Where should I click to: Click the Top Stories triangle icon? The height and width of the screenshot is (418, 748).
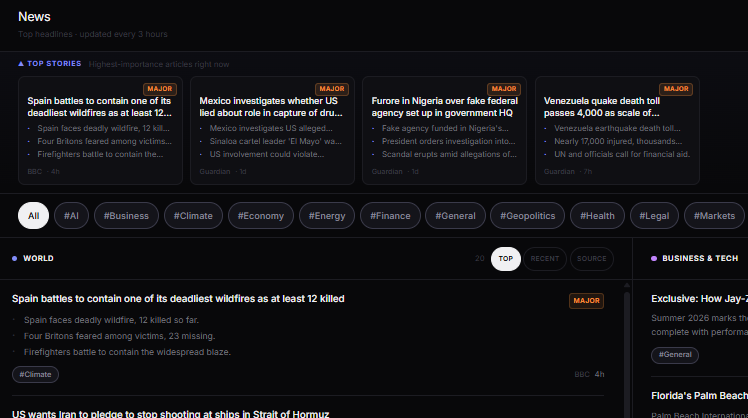click(x=21, y=63)
